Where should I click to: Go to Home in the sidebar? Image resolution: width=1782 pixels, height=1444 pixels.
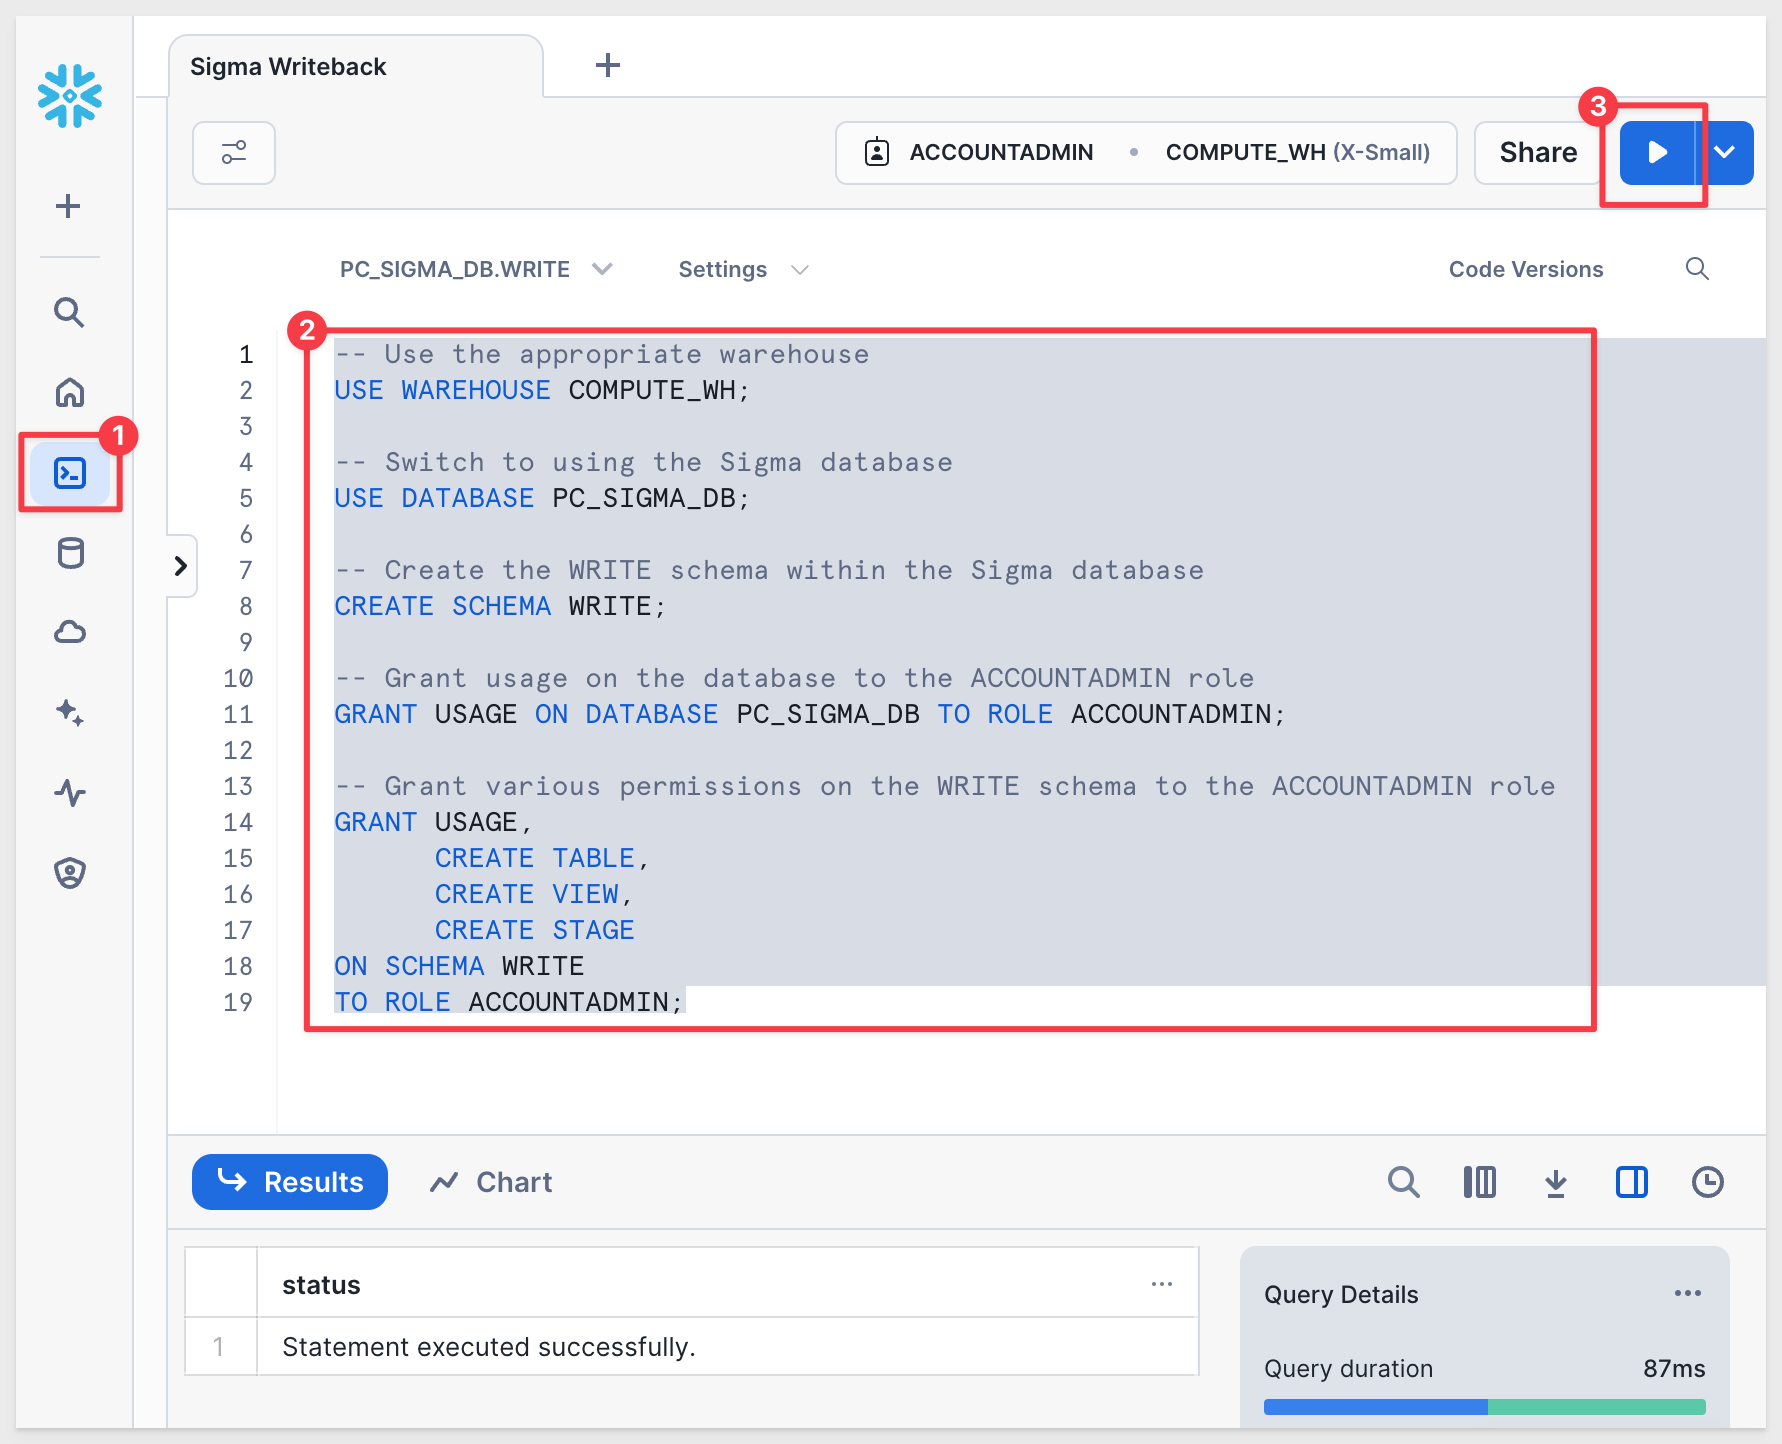click(70, 392)
